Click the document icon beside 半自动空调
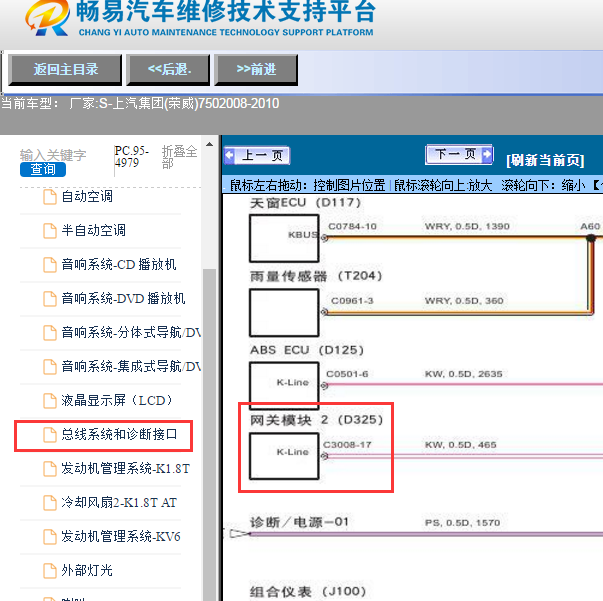Viewport: 603px width, 601px height. [x=50, y=231]
